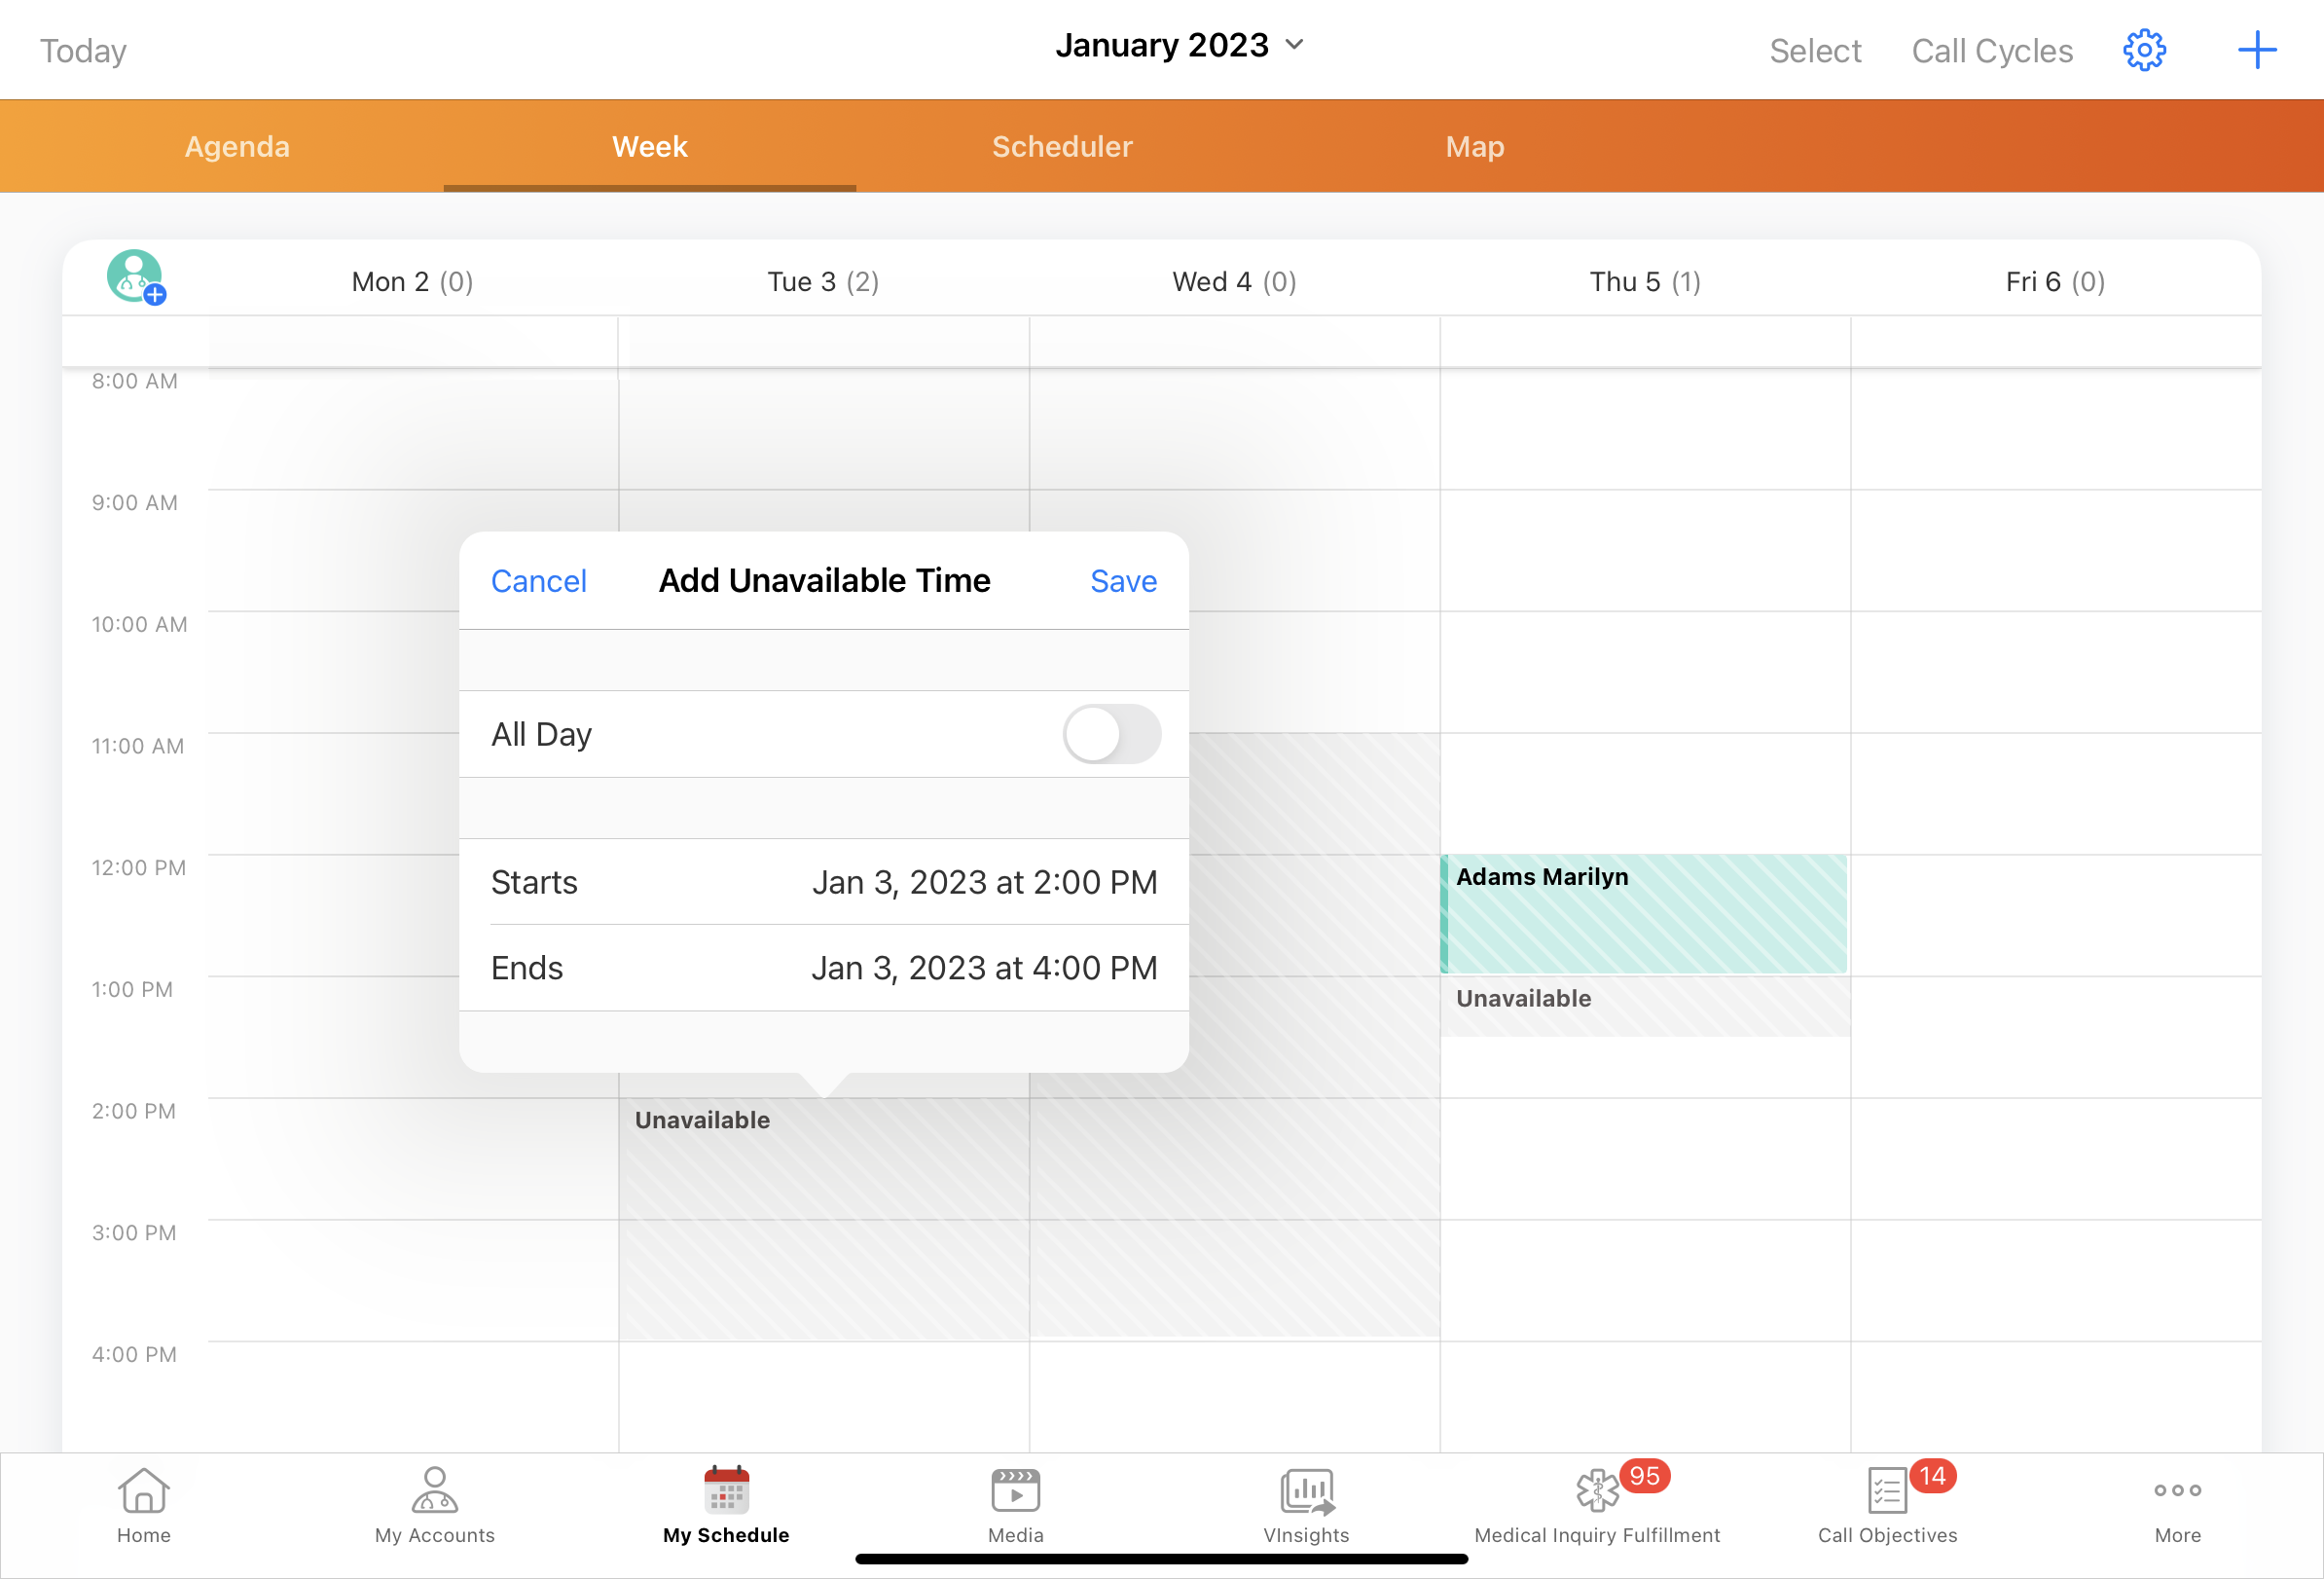Open the Home tab icon
The image size is (2324, 1579).
coord(143,1503)
